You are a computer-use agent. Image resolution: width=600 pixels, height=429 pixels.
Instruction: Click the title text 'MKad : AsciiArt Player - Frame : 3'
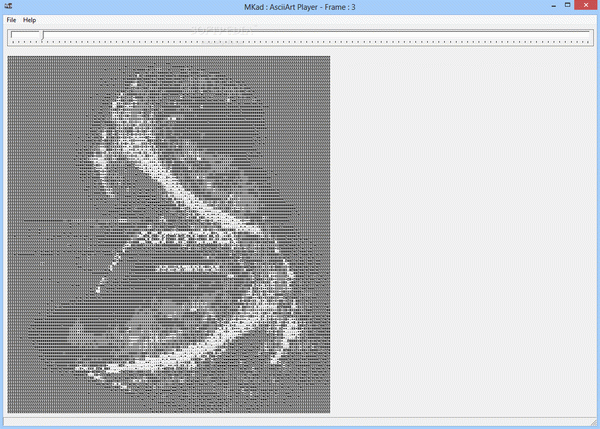pyautogui.click(x=300, y=7)
